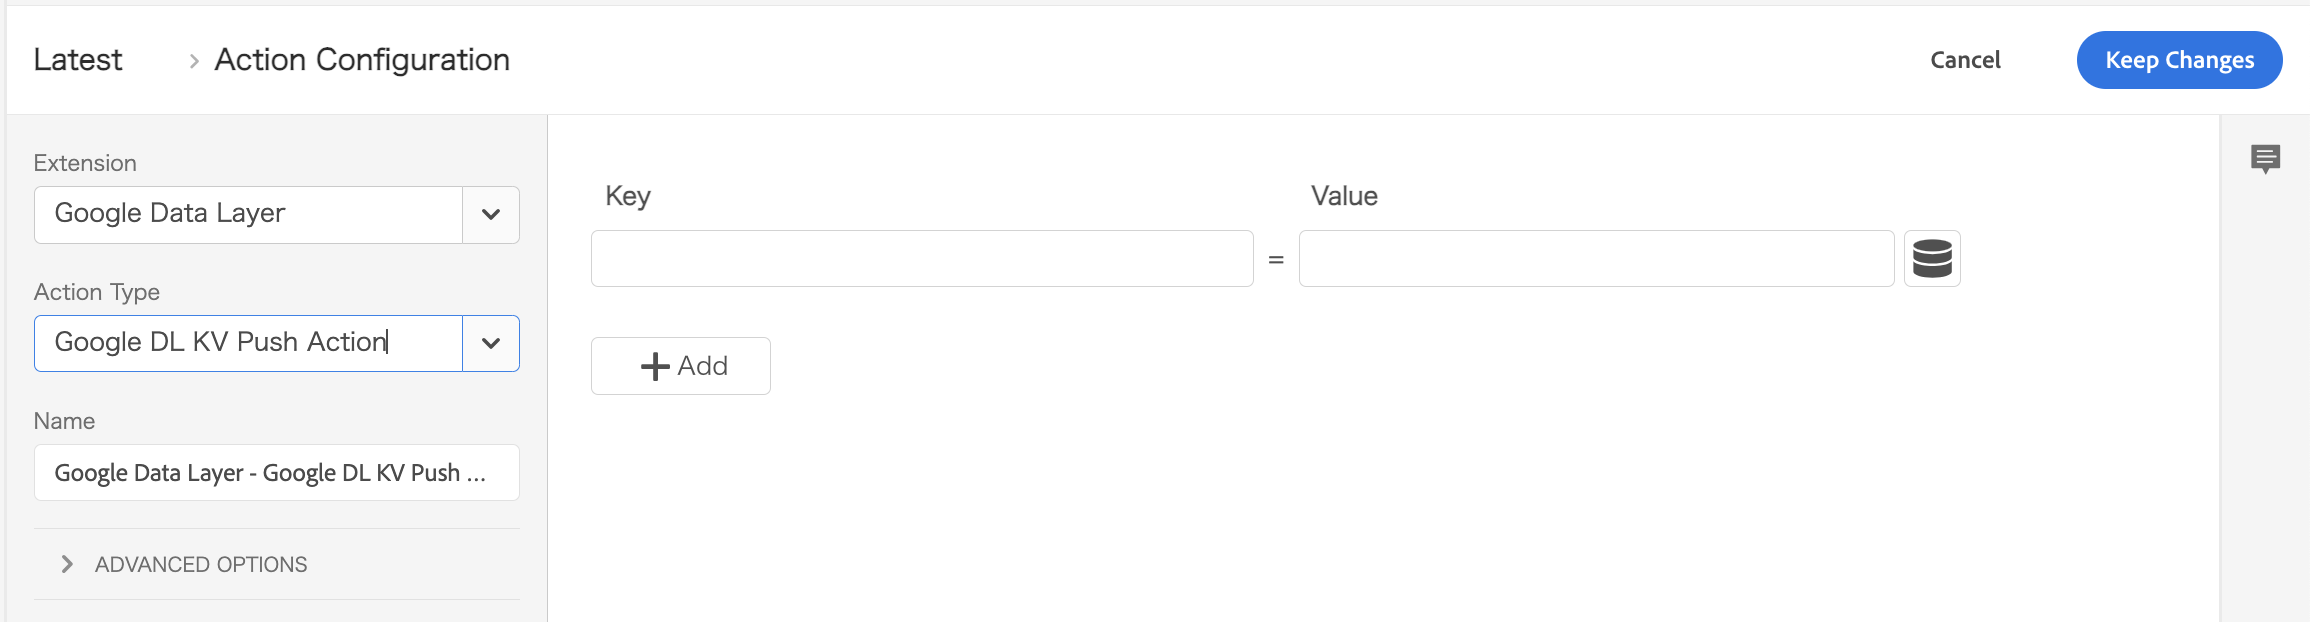Click the Action Type label
The image size is (2310, 622).
coord(97,292)
